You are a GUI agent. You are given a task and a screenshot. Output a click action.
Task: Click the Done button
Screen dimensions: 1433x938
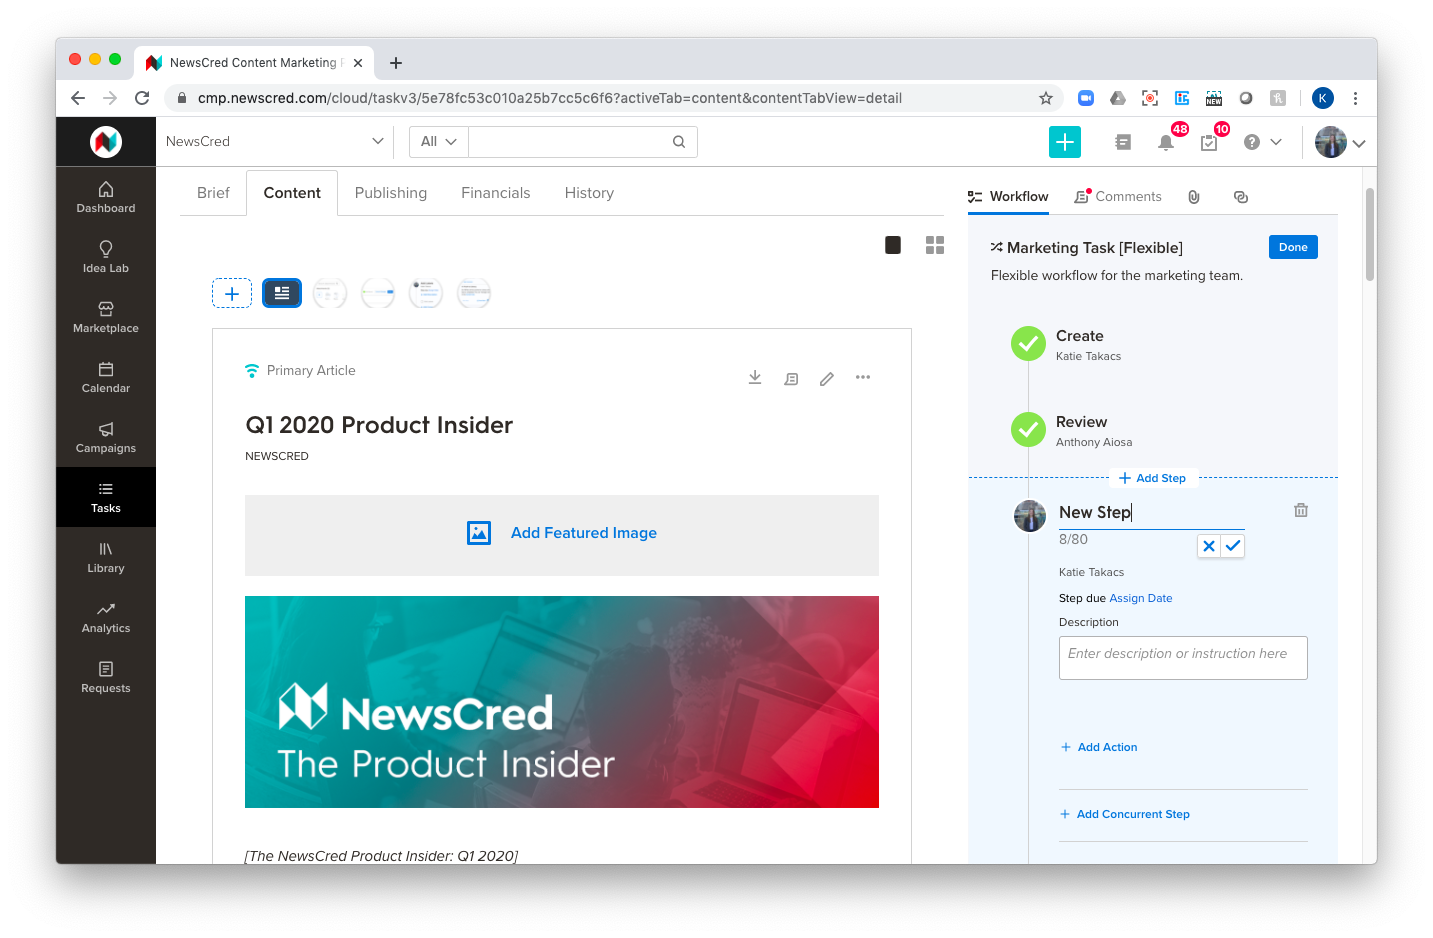(x=1293, y=247)
